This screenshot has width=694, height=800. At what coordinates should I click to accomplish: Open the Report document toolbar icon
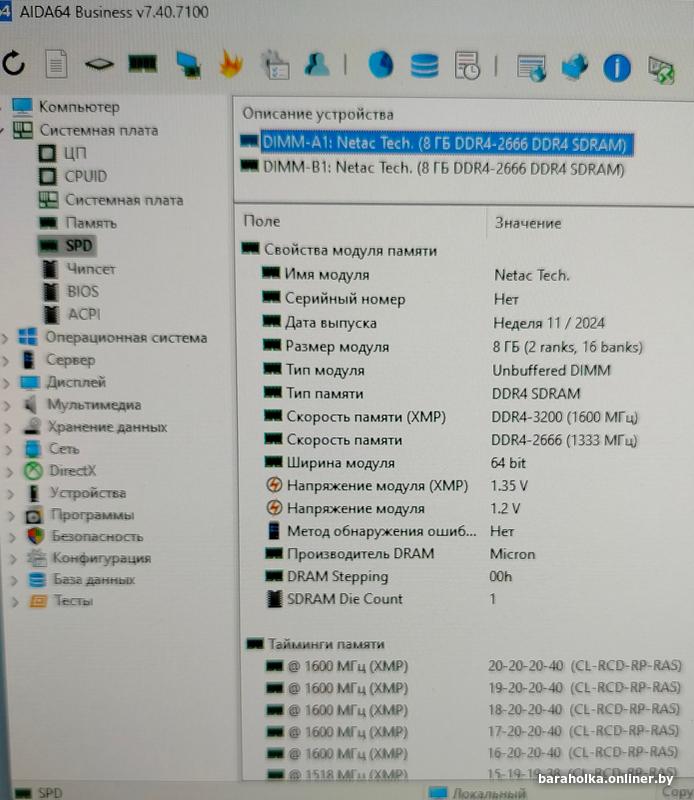pyautogui.click(x=56, y=64)
